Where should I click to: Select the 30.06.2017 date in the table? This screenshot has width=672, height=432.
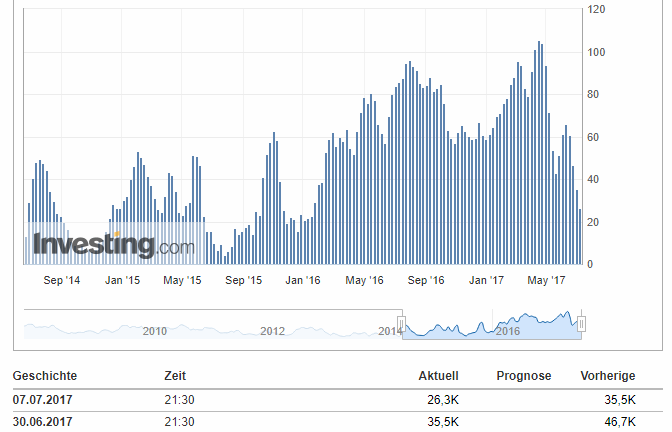[42, 422]
